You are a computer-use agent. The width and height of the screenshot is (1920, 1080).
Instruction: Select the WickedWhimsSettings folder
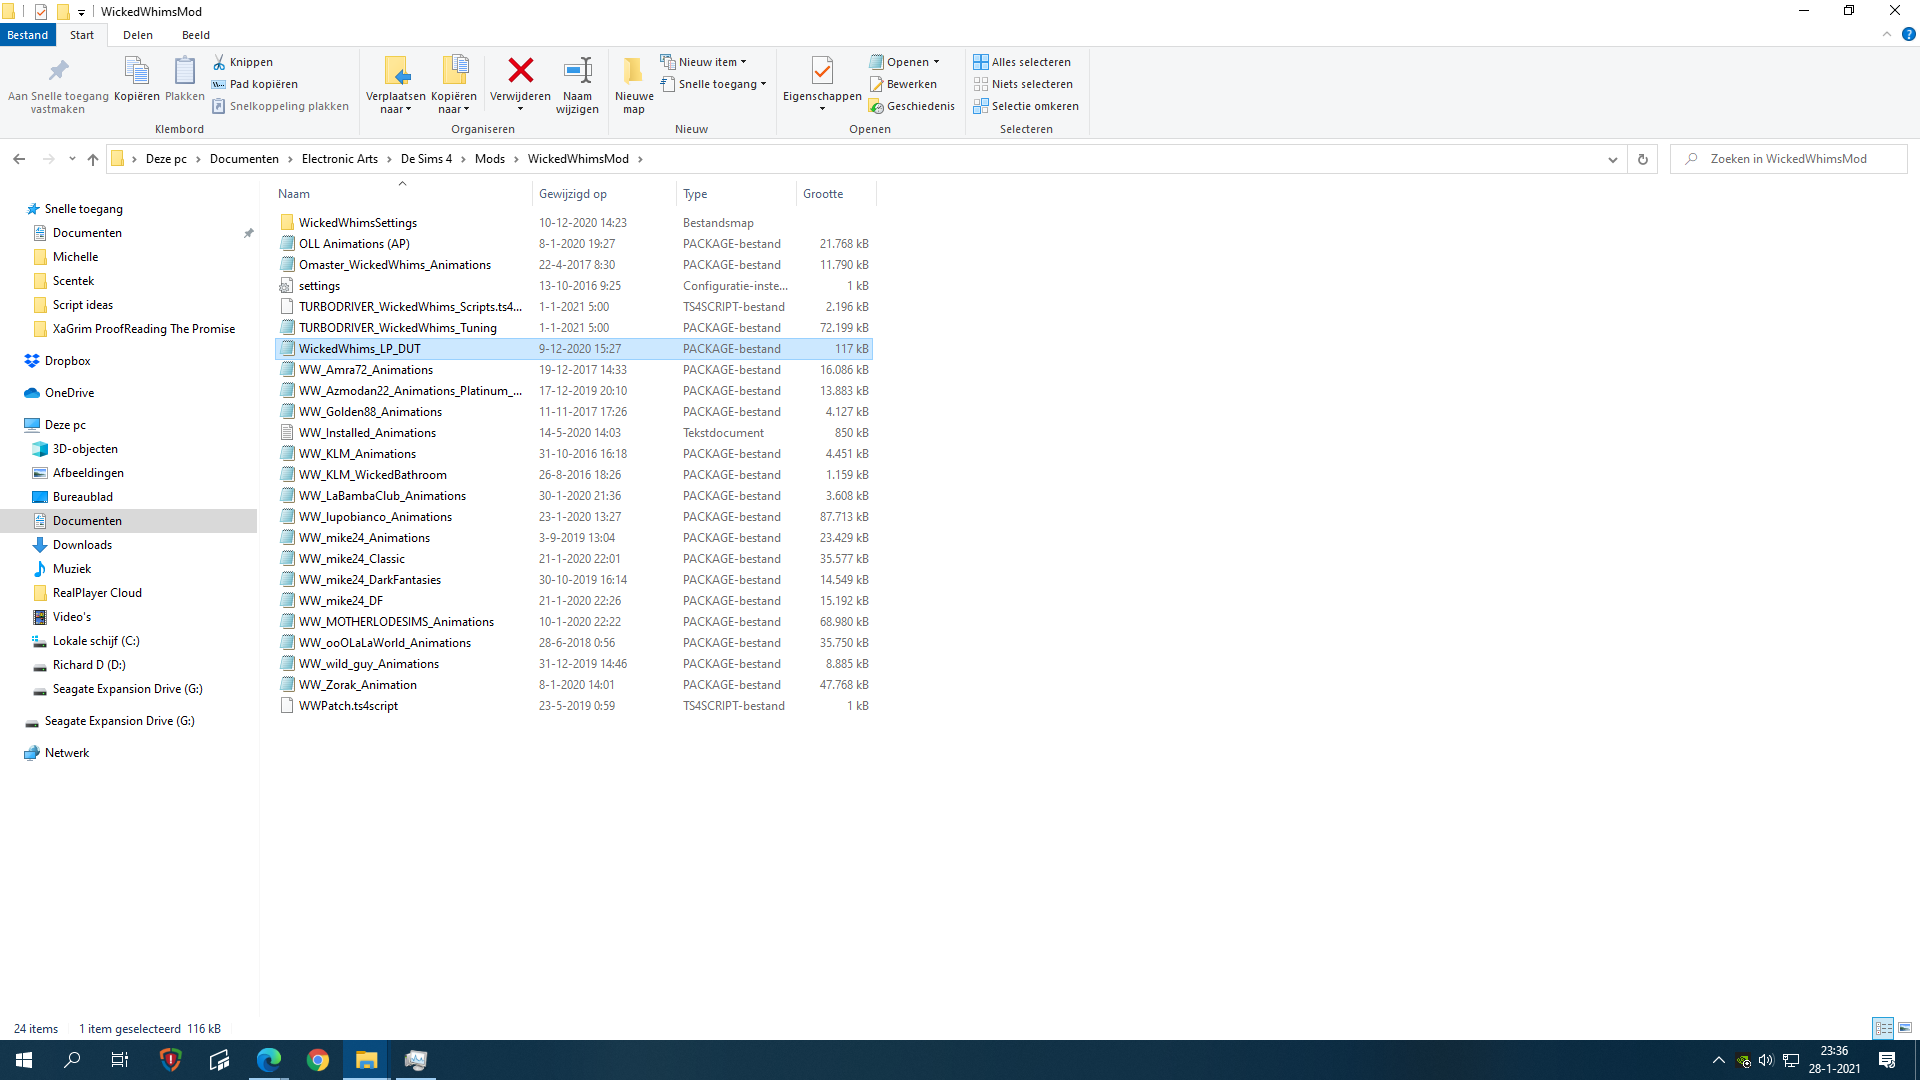click(x=573, y=223)
